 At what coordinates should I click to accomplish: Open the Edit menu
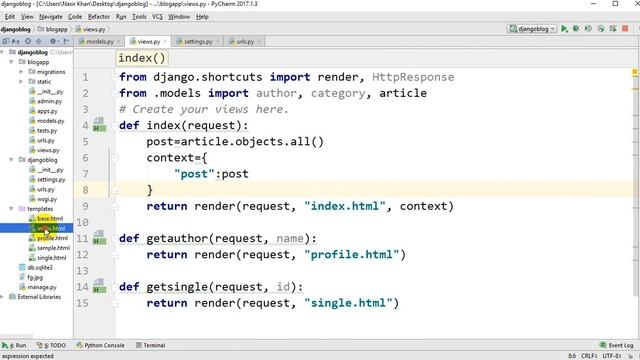click(x=9, y=17)
